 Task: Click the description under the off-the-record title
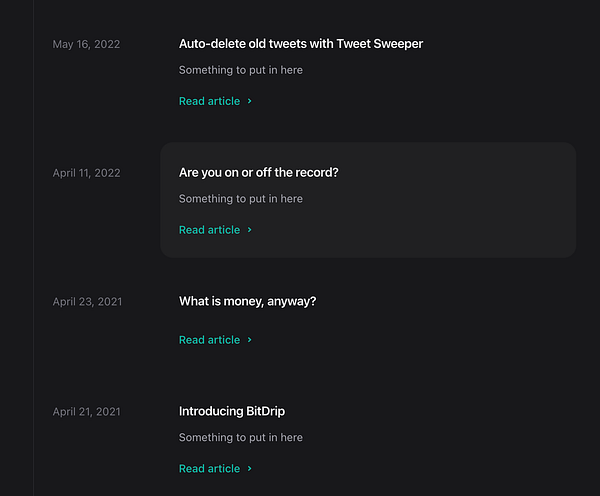(240, 199)
